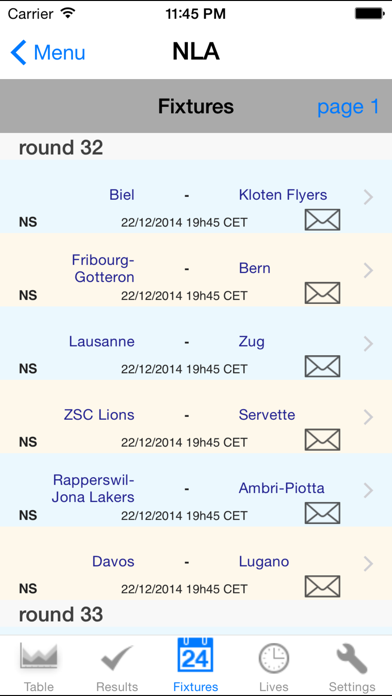Go back to Menu
The width and height of the screenshot is (392, 696).
pos(48,52)
